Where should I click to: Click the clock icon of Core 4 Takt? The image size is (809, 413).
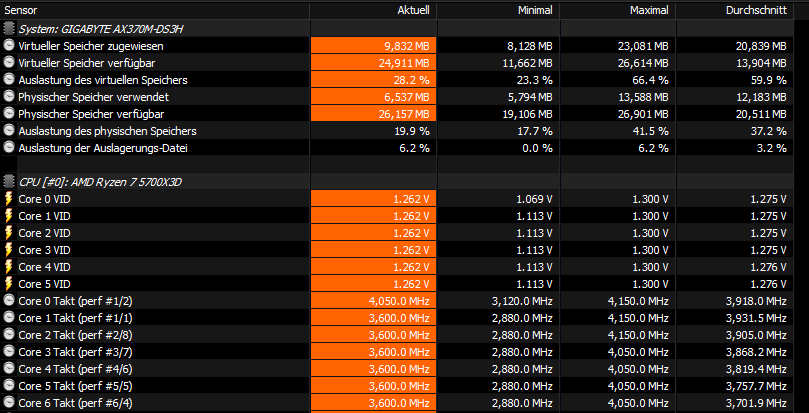click(9, 369)
